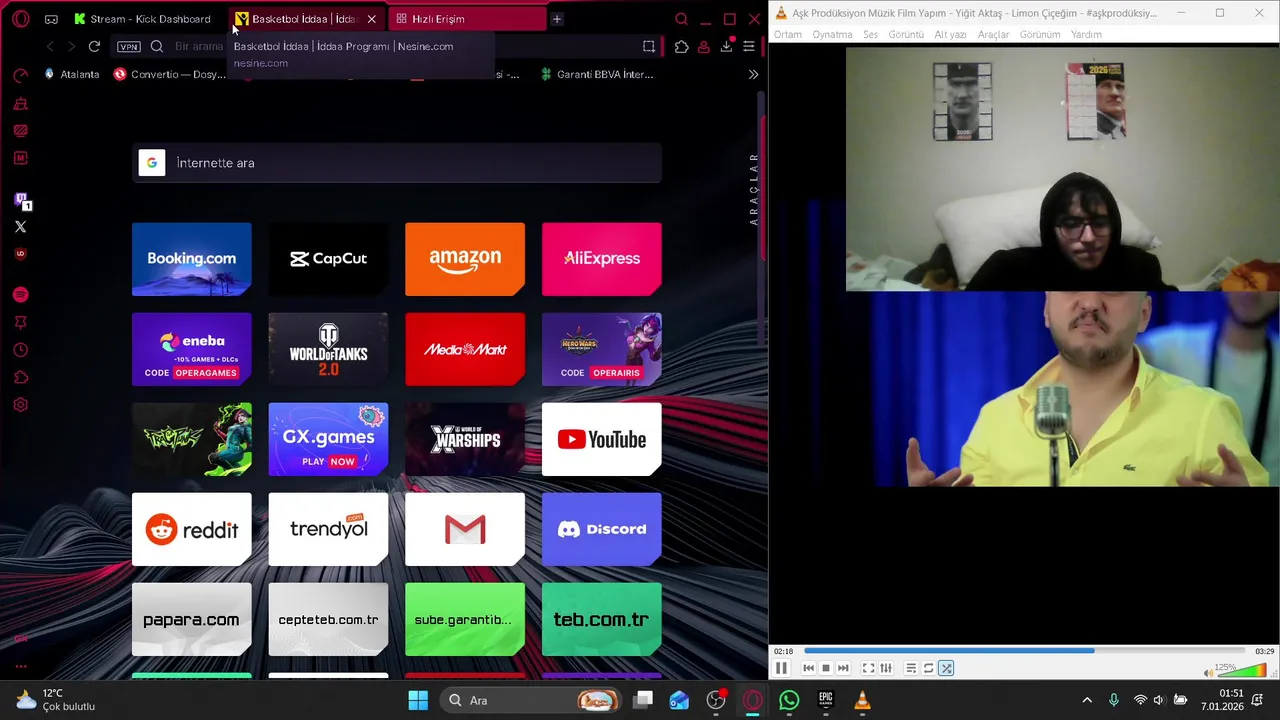Seek in the VLC progress bar

tap(1024, 651)
